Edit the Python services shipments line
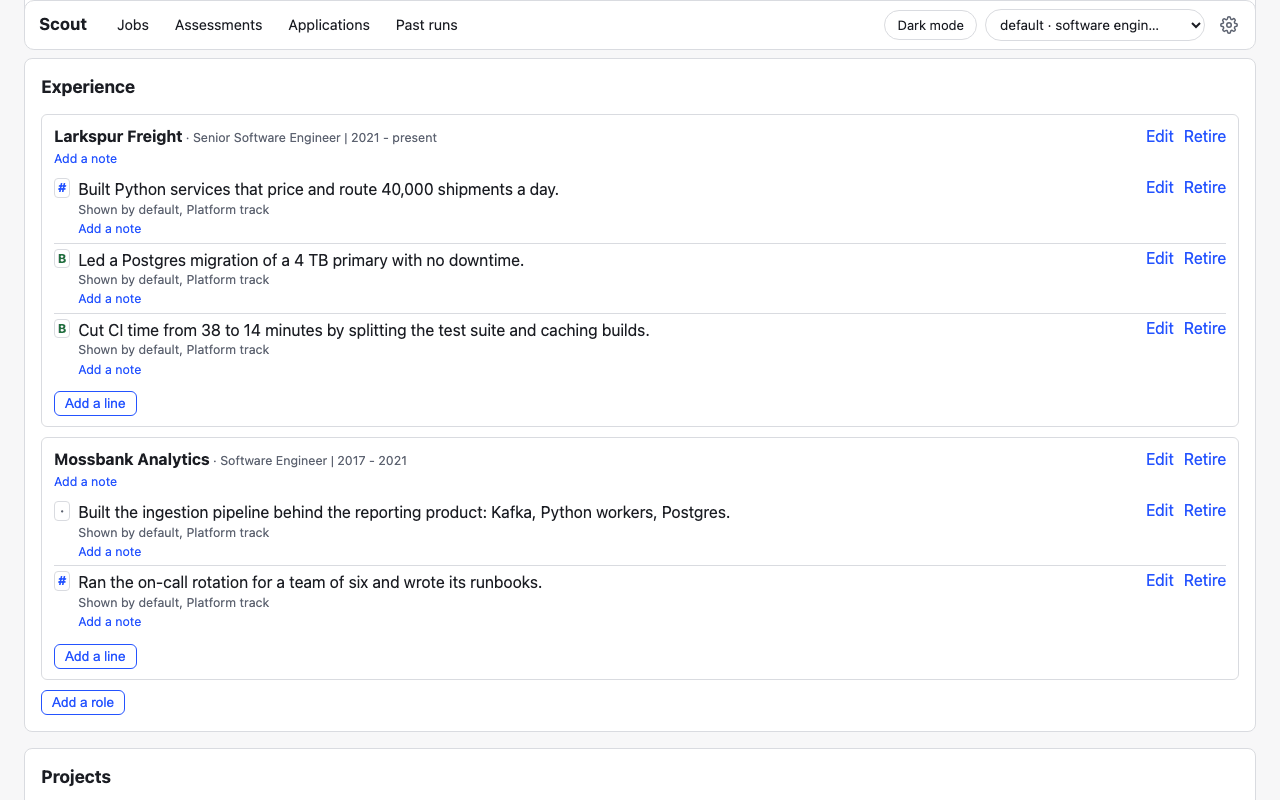The height and width of the screenshot is (800, 1280). tap(1159, 187)
